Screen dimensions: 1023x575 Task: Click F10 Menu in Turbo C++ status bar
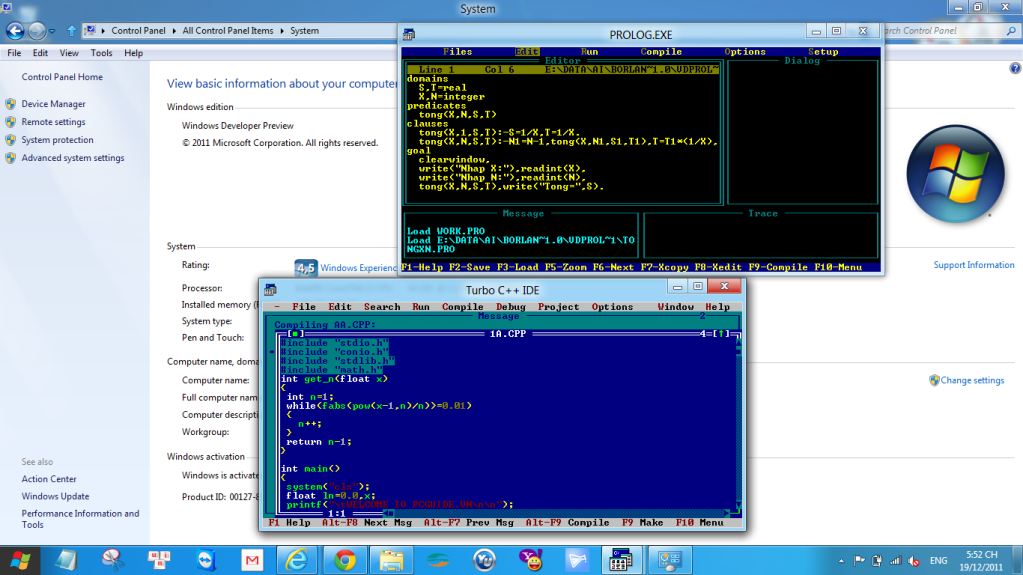[699, 522]
